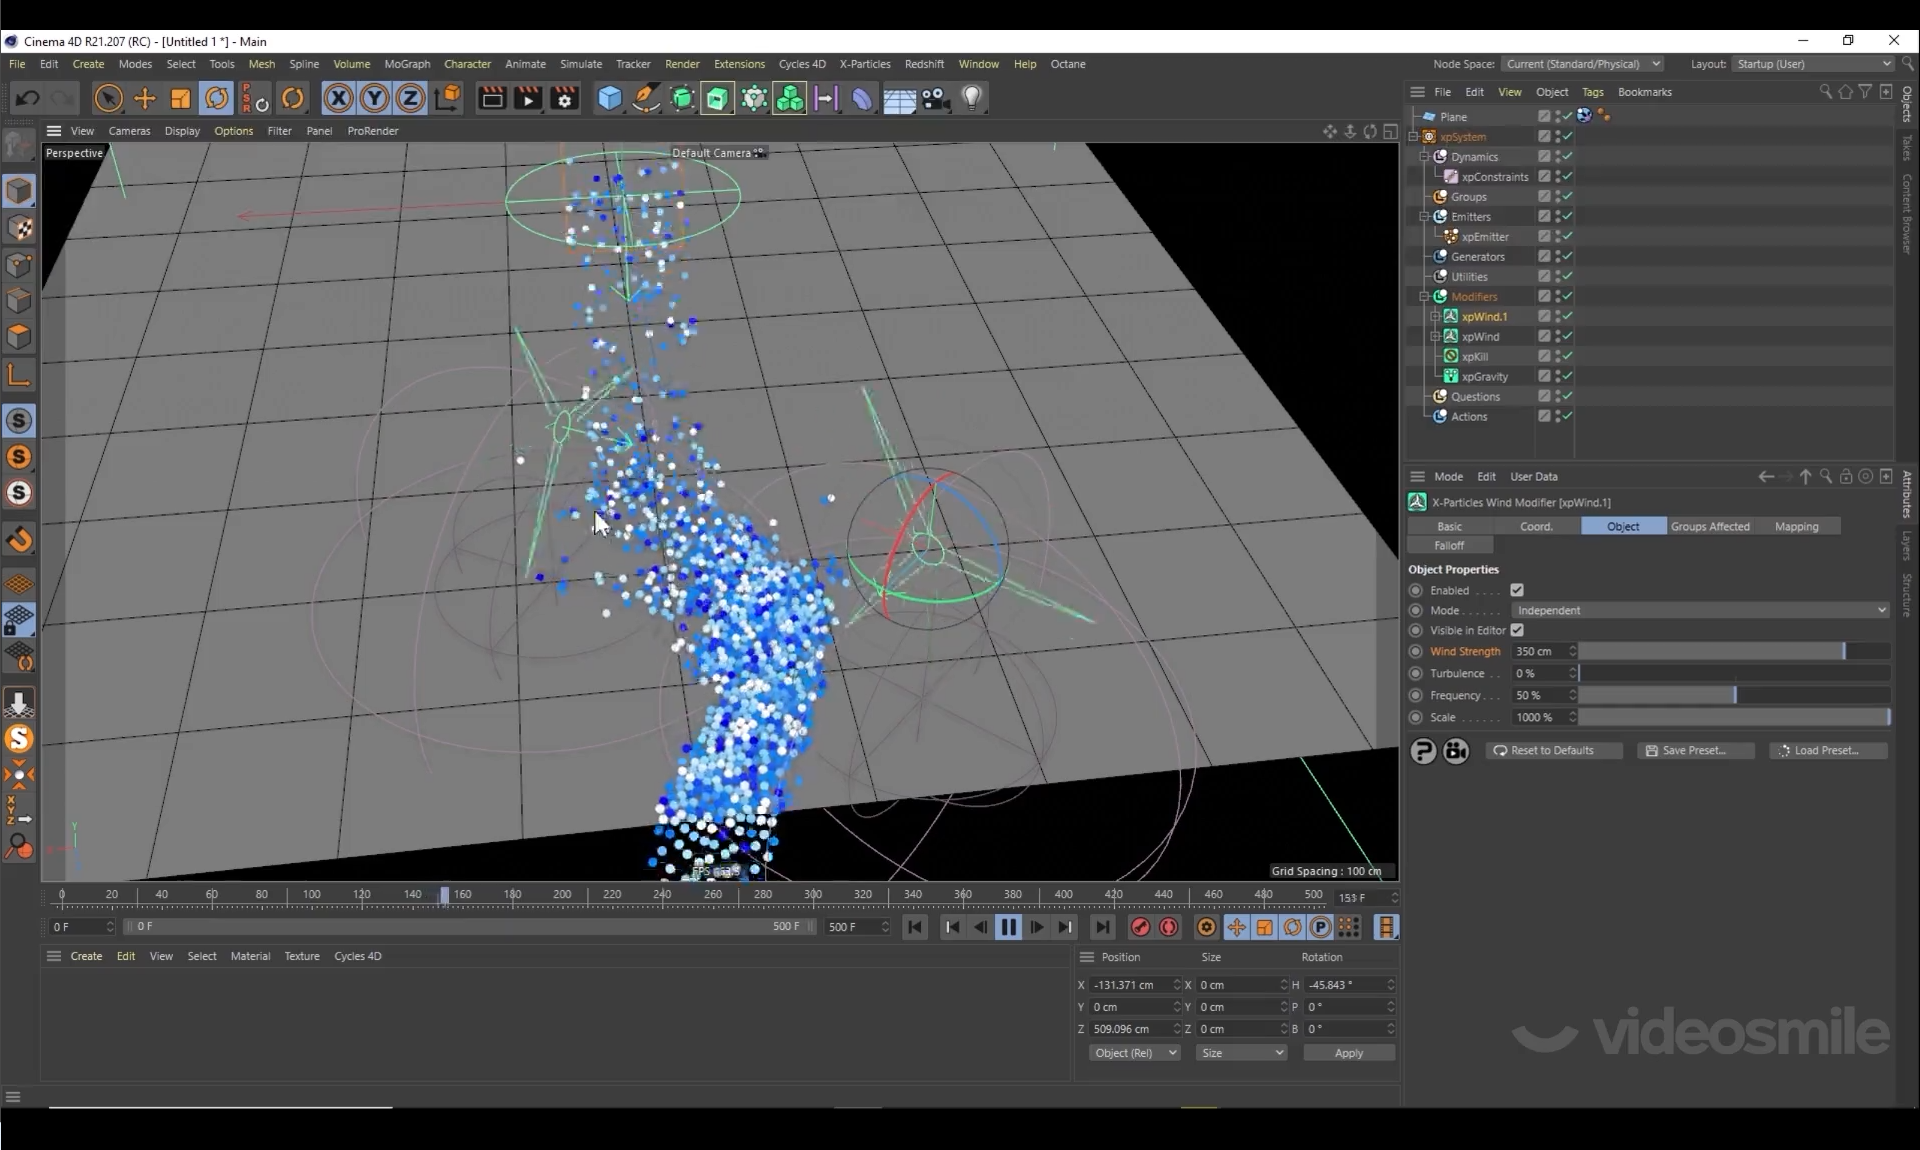Add a Light object with the bulb icon
The height and width of the screenshot is (1150, 1920).
click(972, 98)
